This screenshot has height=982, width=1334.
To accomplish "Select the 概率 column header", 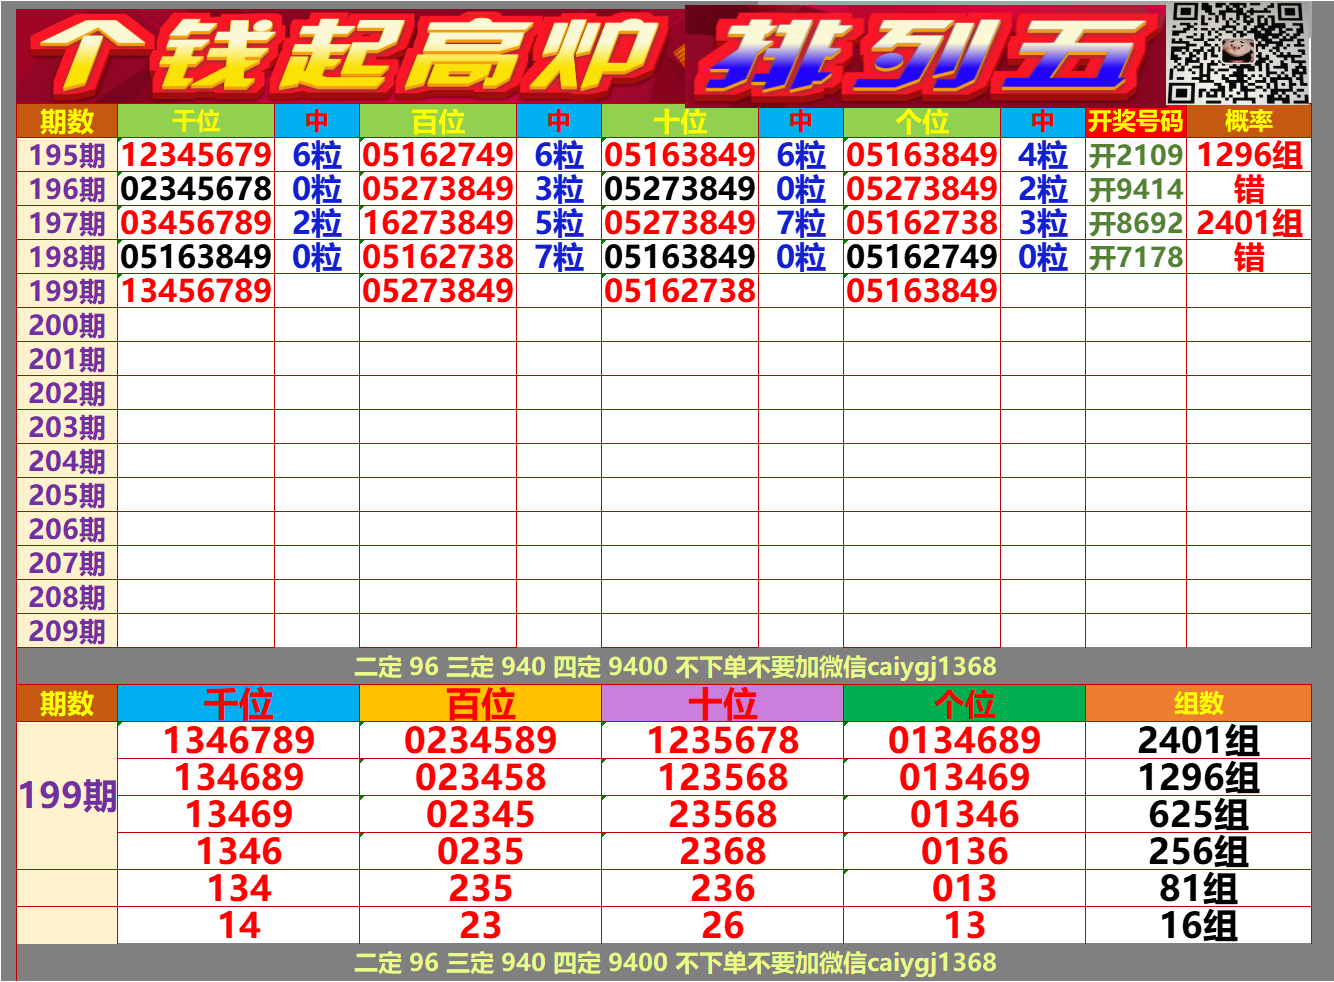I will [1250, 120].
